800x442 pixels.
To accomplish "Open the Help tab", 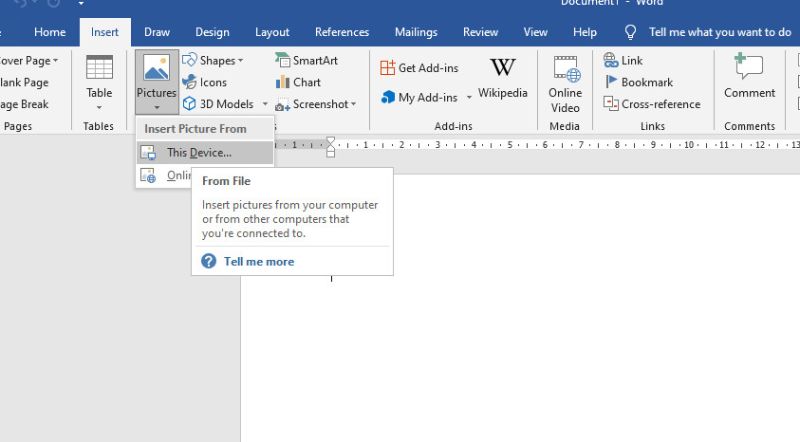I will coord(585,32).
